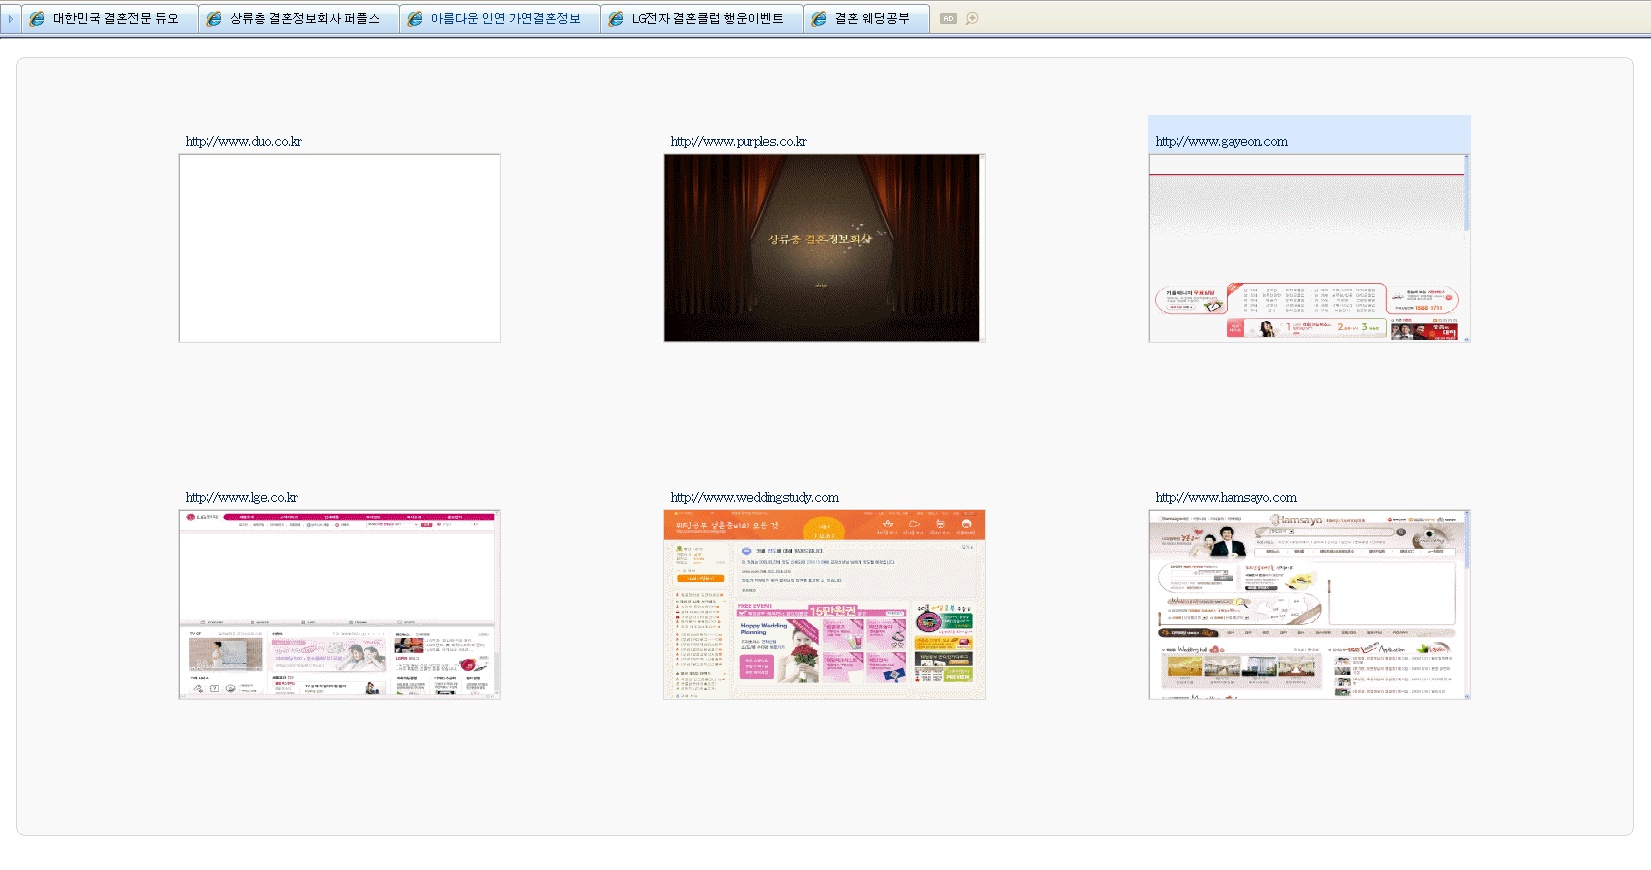Click the gray AD icon after the tabs
Viewport: 1651px width, 870px height.
pyautogui.click(x=948, y=19)
